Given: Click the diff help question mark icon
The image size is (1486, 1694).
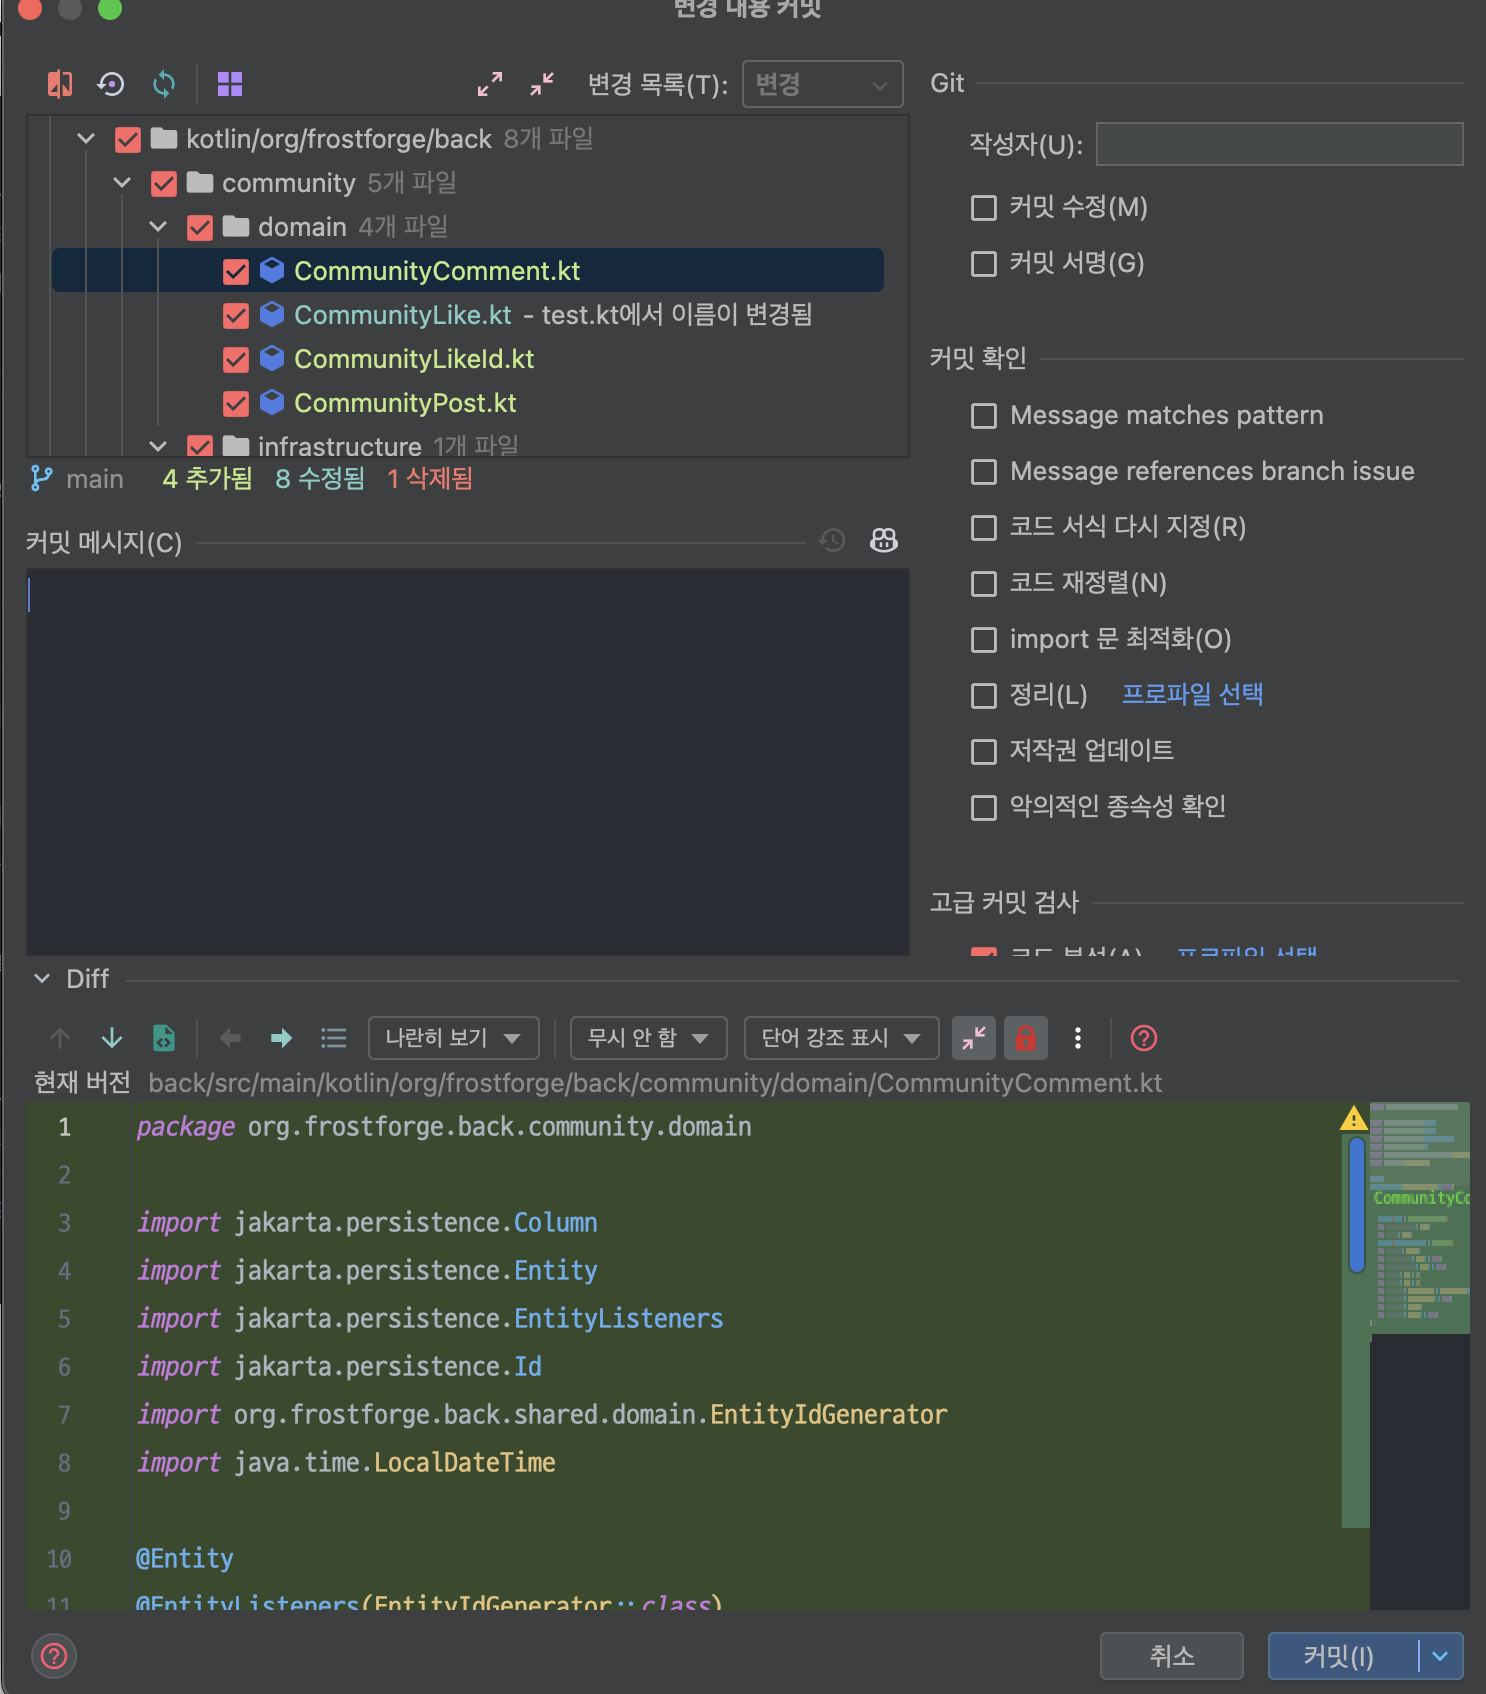Looking at the screenshot, I should [1144, 1038].
